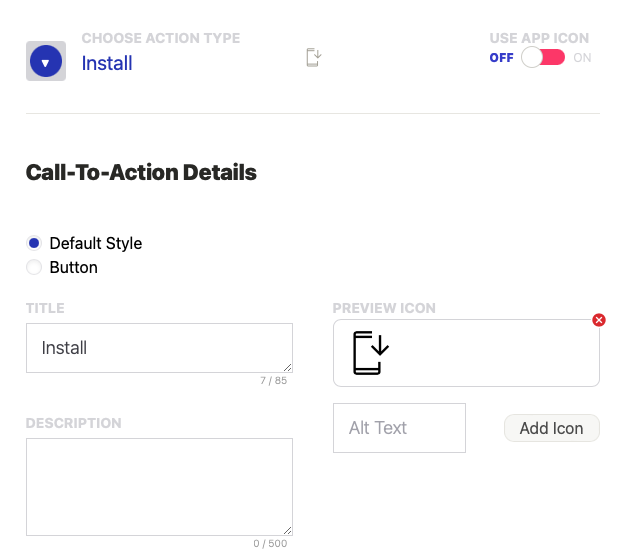Click the Choose Action Type label

coord(161,38)
